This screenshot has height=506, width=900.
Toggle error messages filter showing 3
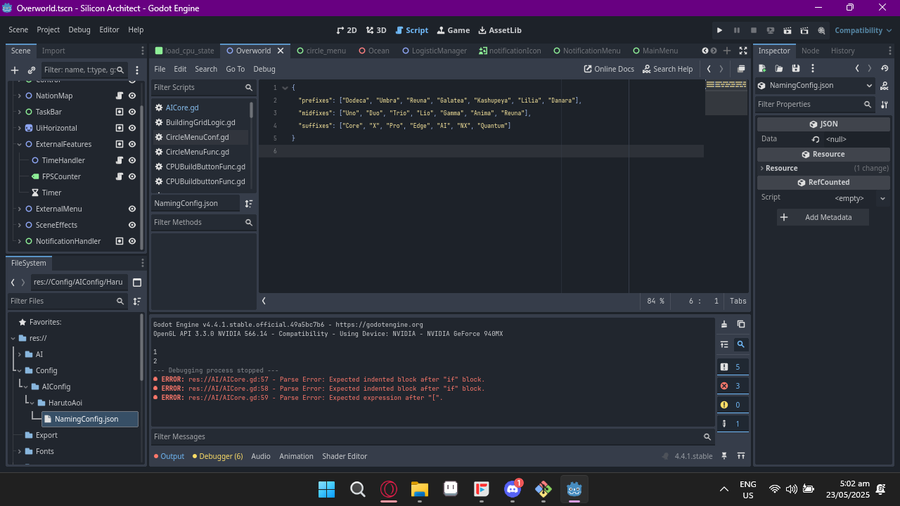pyautogui.click(x=732, y=386)
